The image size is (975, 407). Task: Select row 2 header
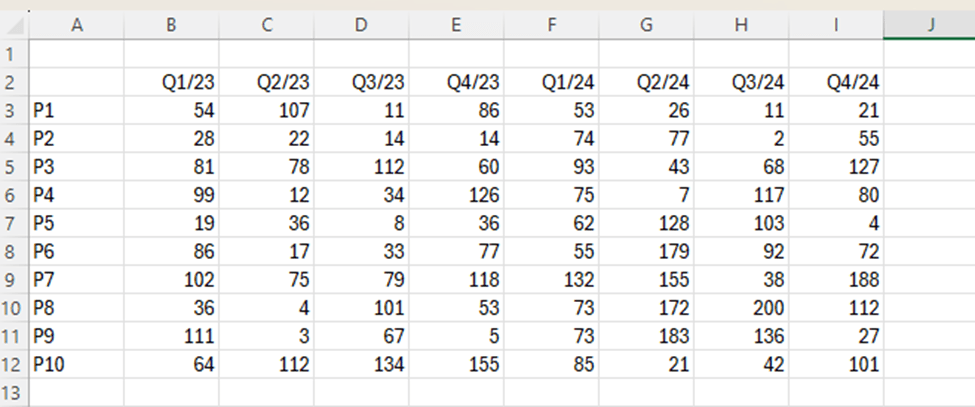(x=14, y=82)
